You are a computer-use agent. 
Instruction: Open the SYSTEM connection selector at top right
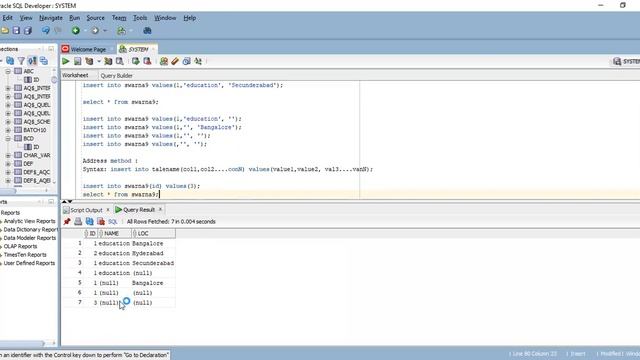[626, 62]
